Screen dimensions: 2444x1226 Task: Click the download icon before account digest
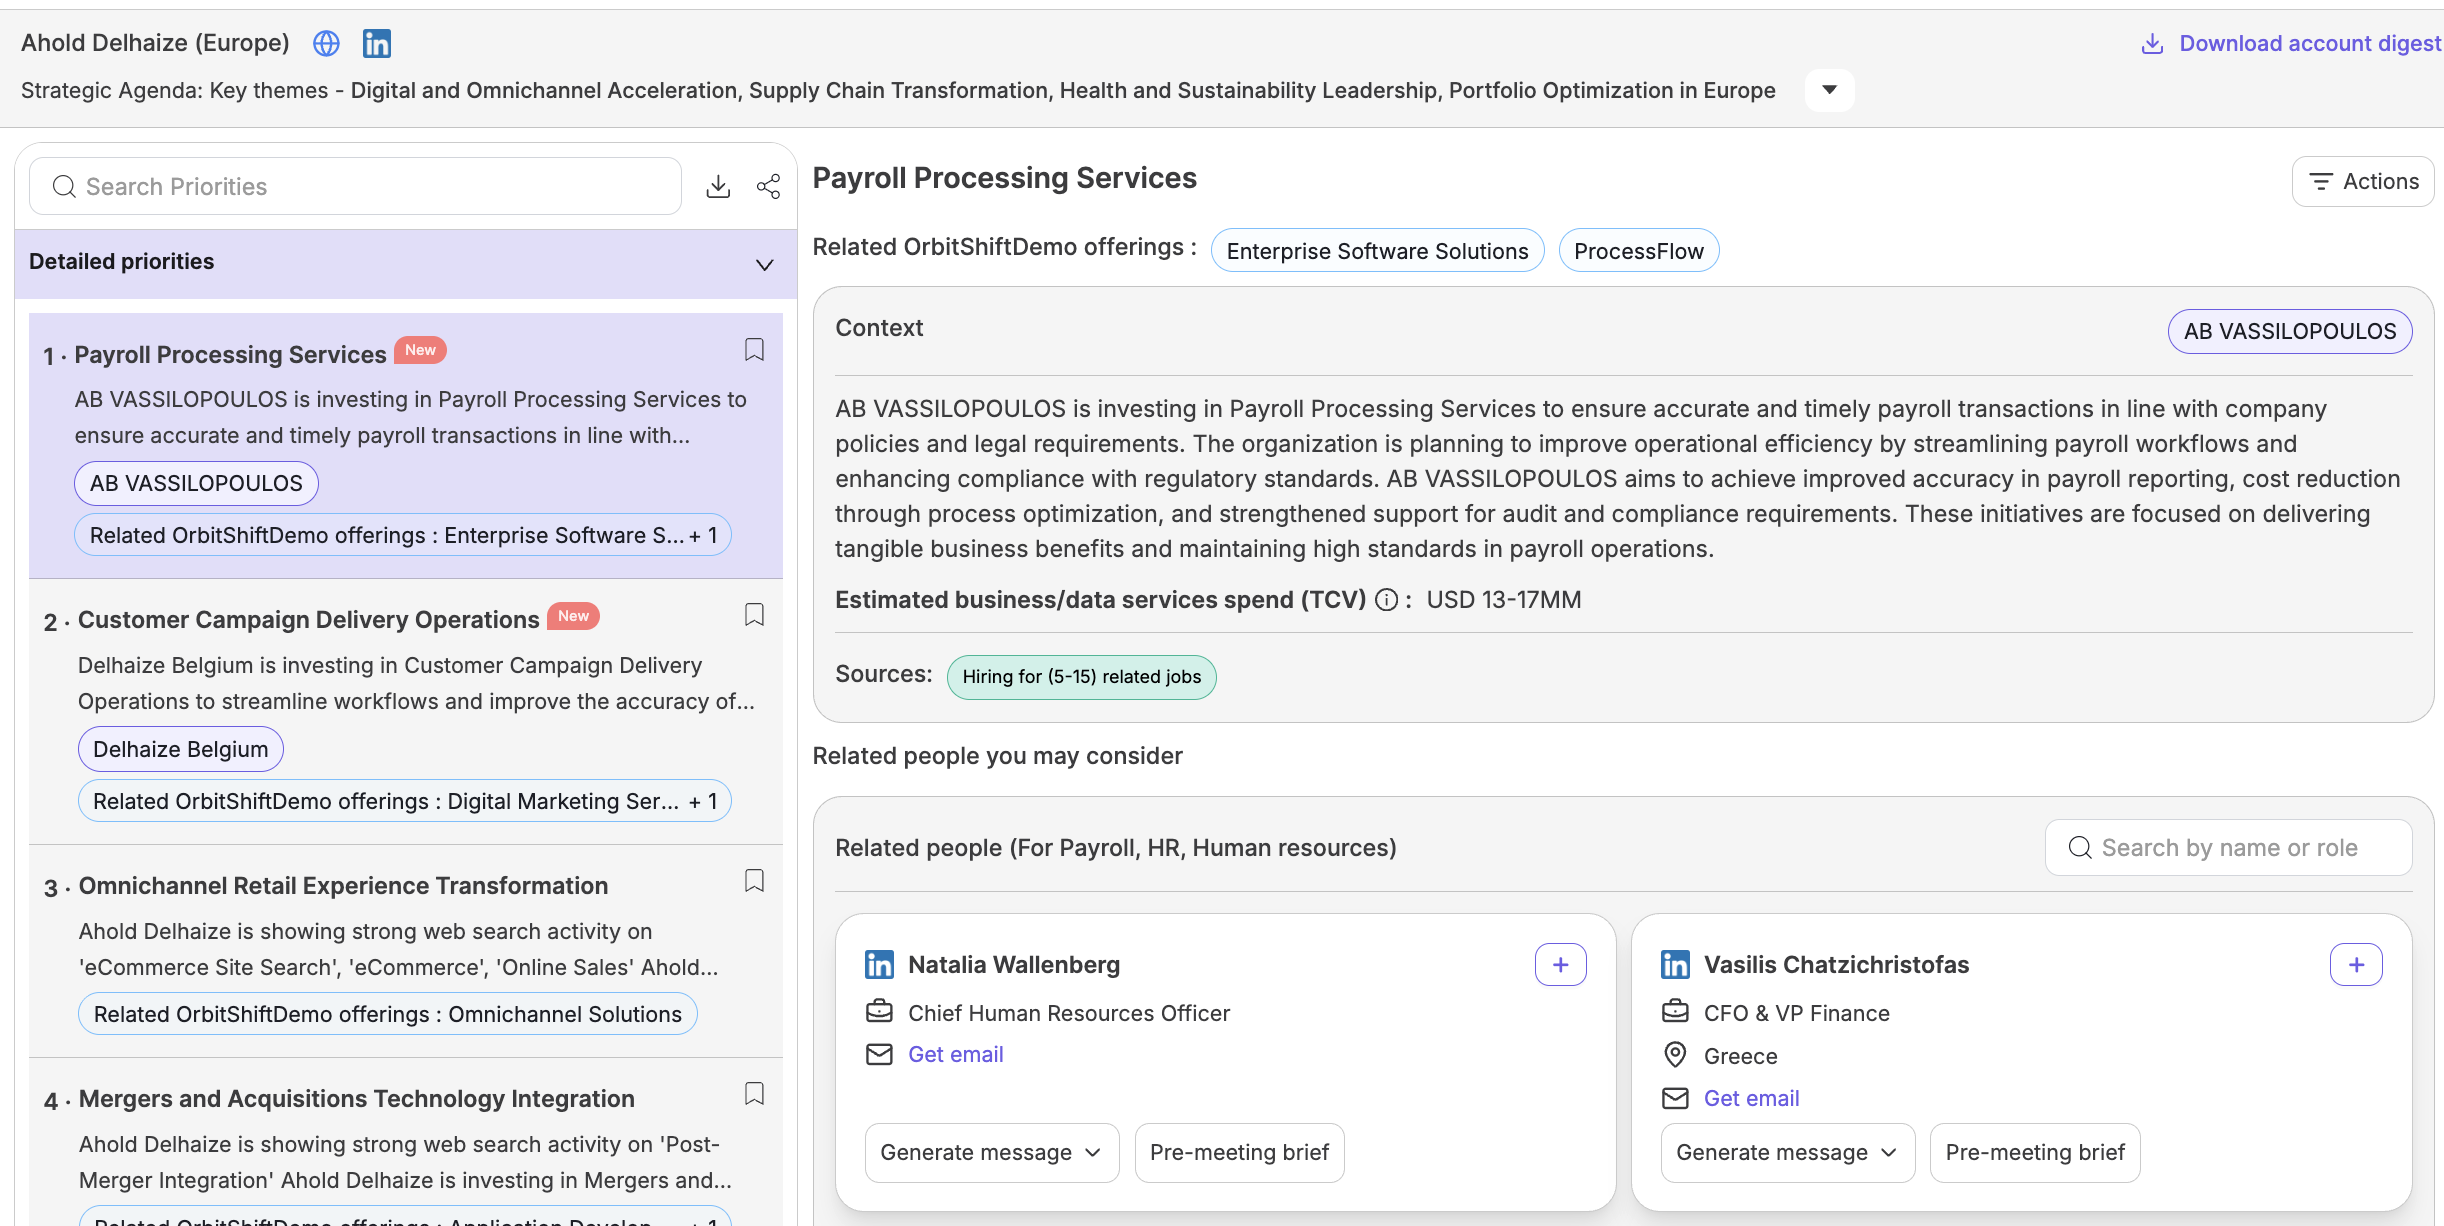[2151, 43]
